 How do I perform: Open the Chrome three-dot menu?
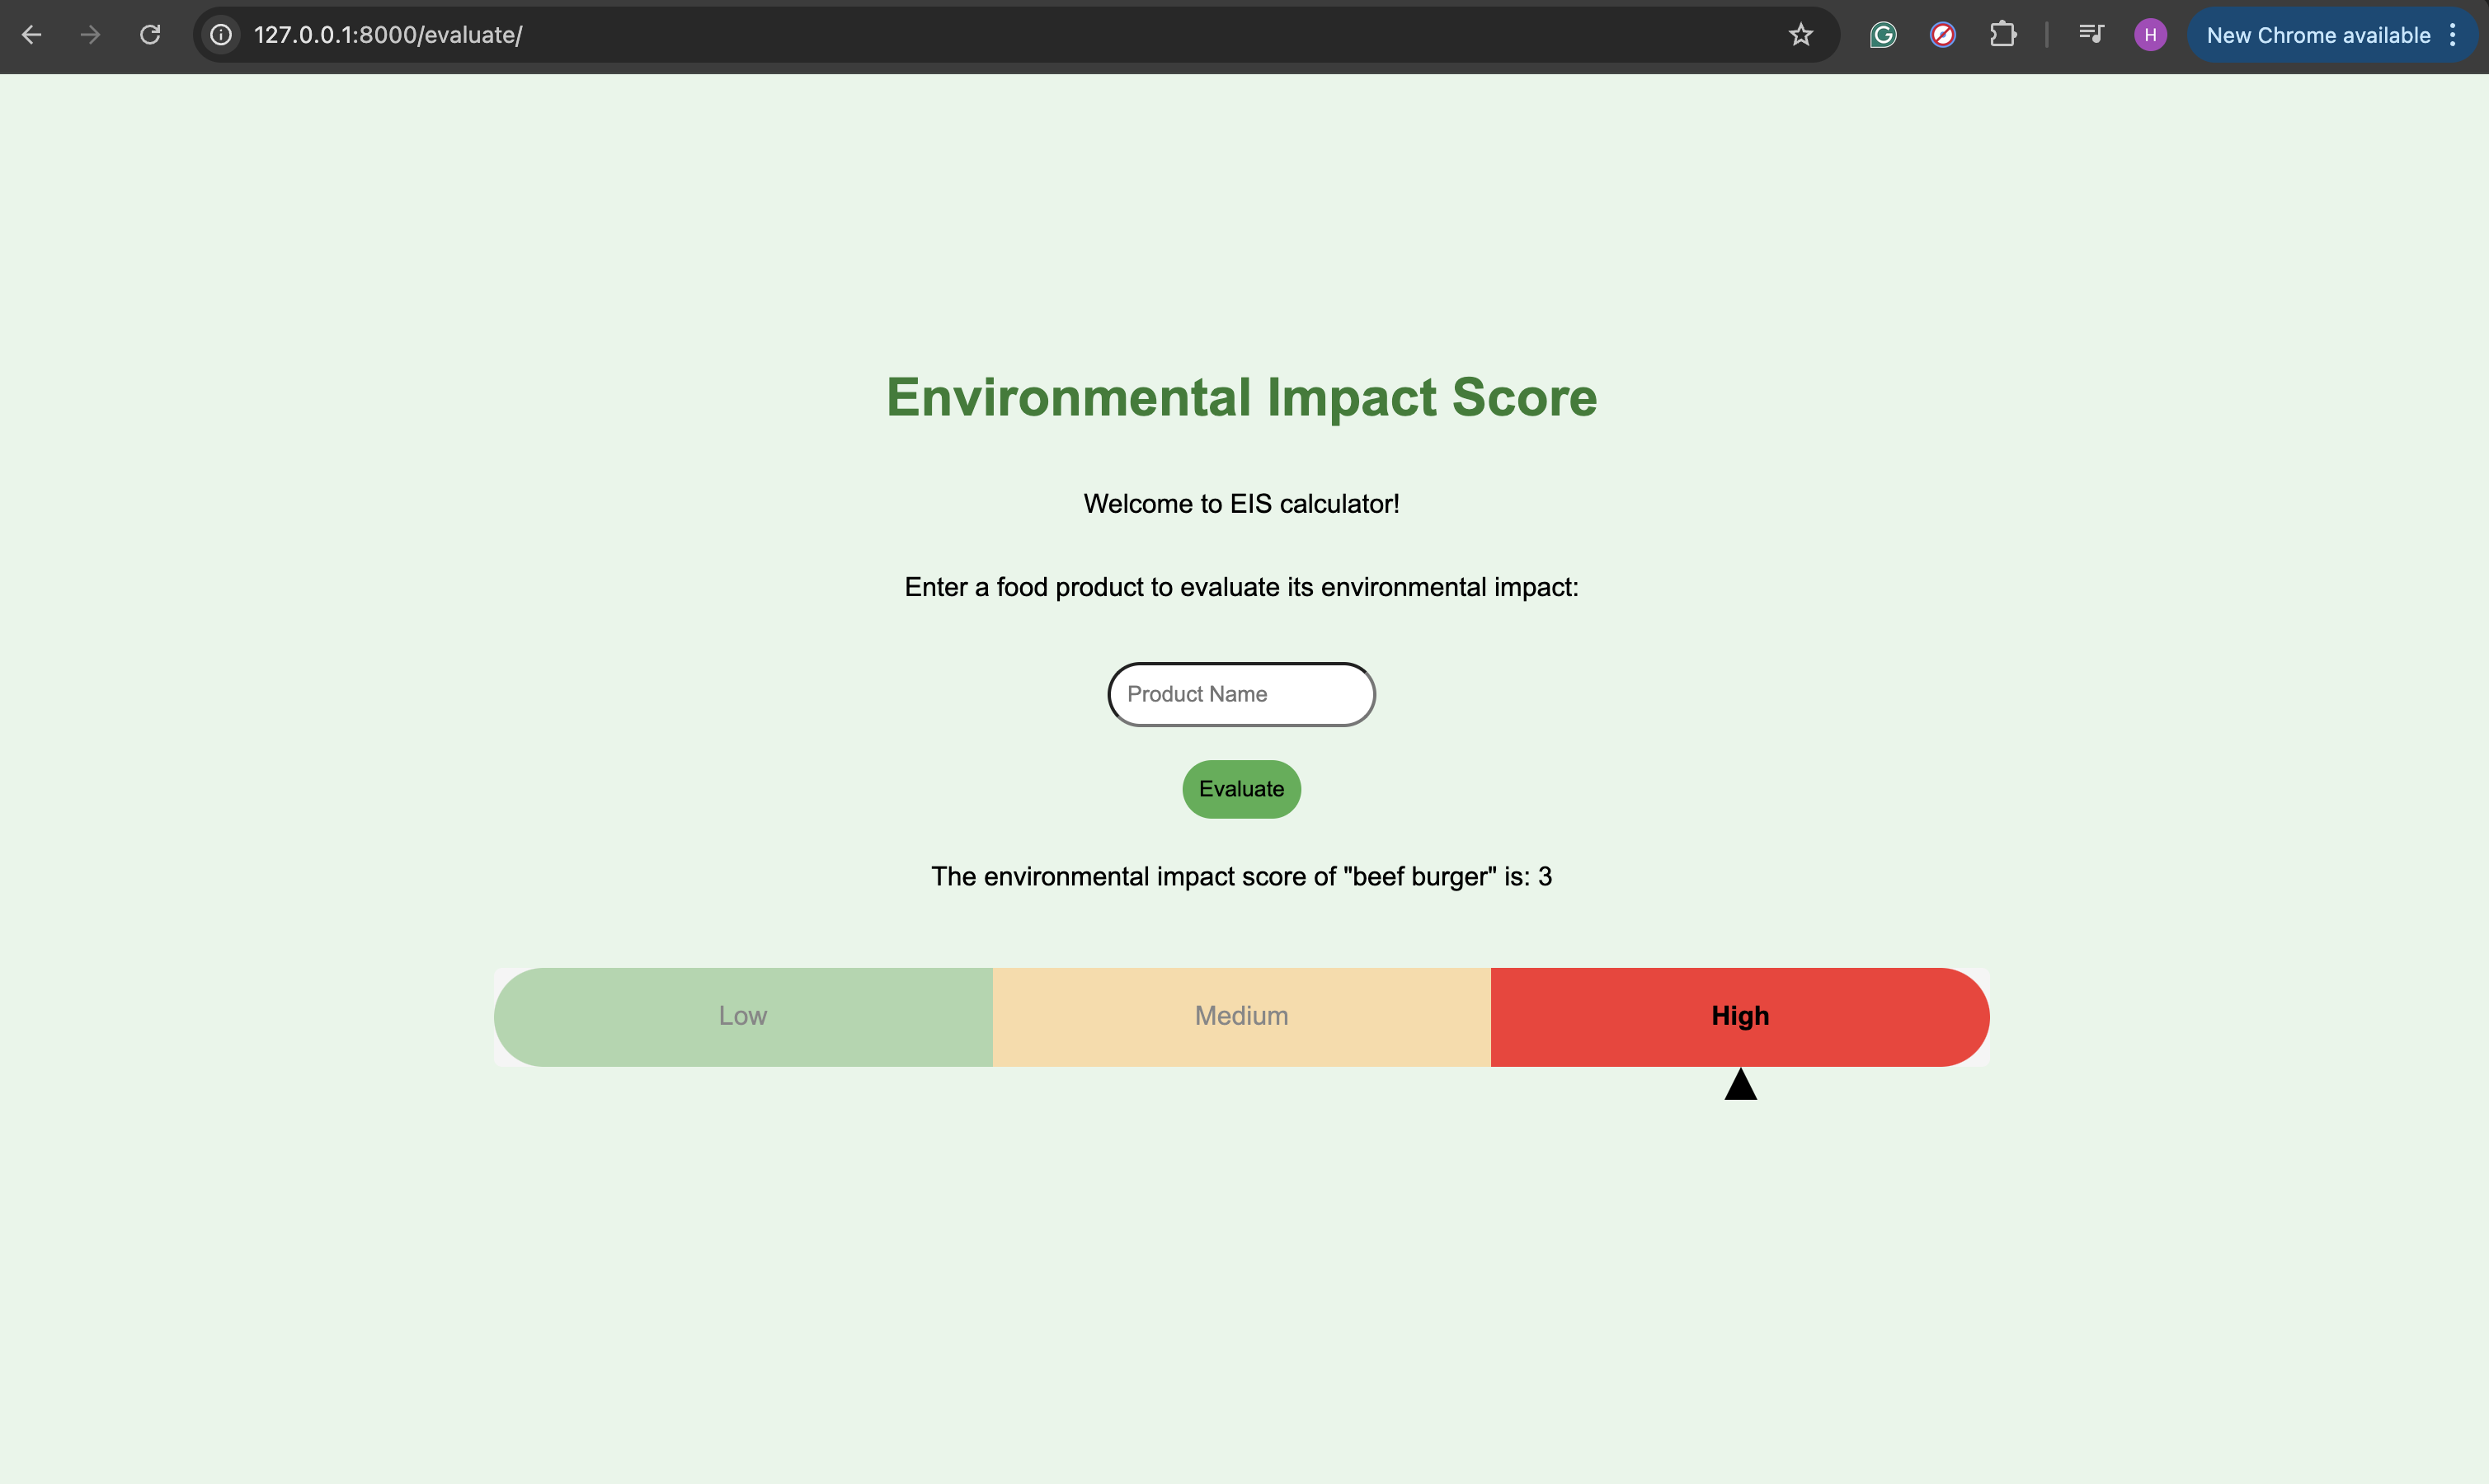[2453, 35]
